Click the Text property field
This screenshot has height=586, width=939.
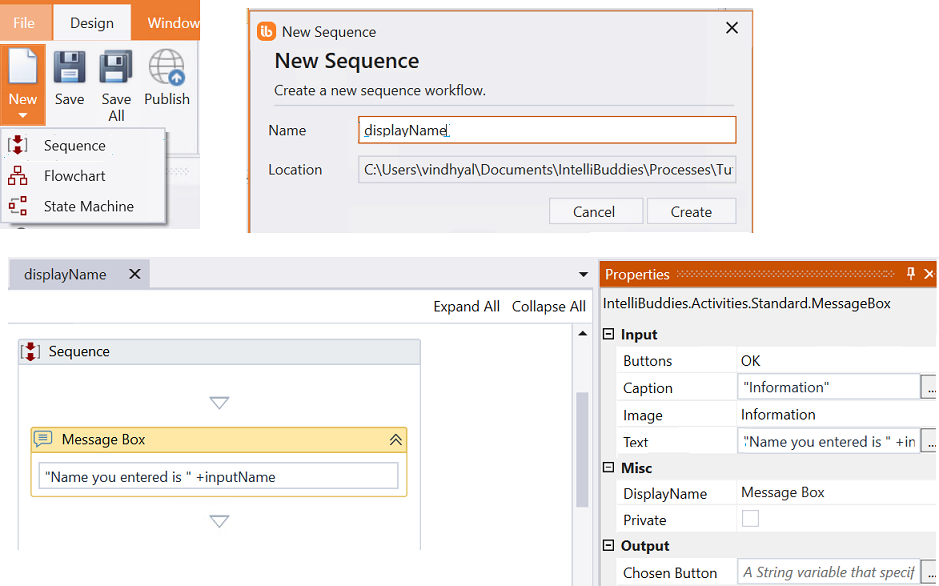[828, 442]
